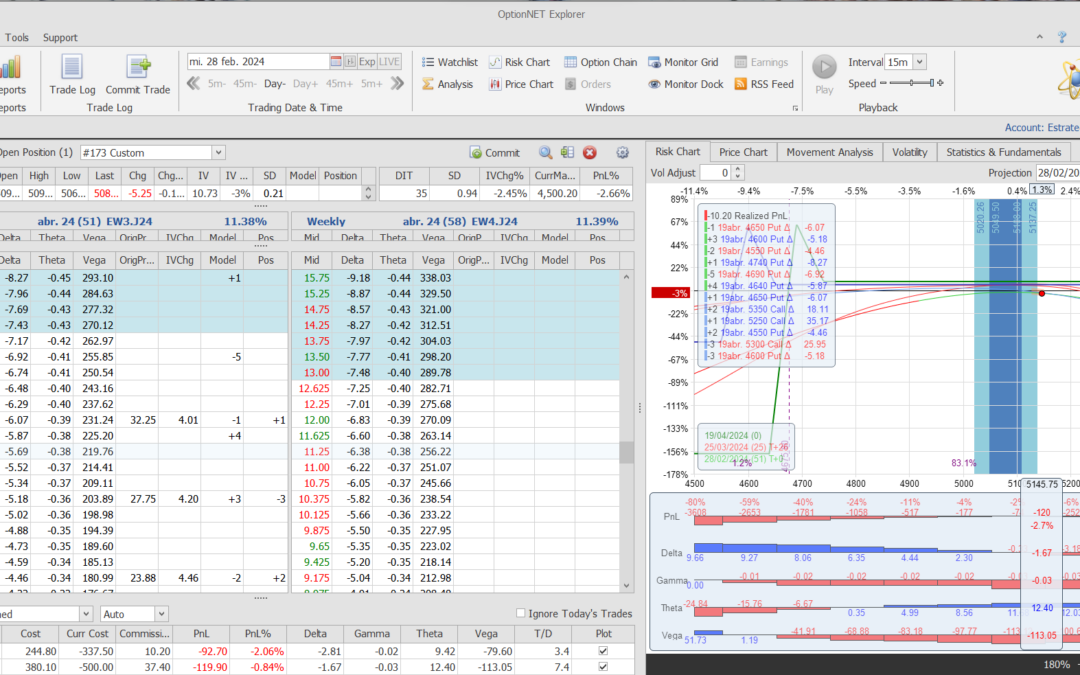Enable the Ignore Today's Trades checkbox
This screenshot has height=675, width=1080.
click(x=521, y=613)
